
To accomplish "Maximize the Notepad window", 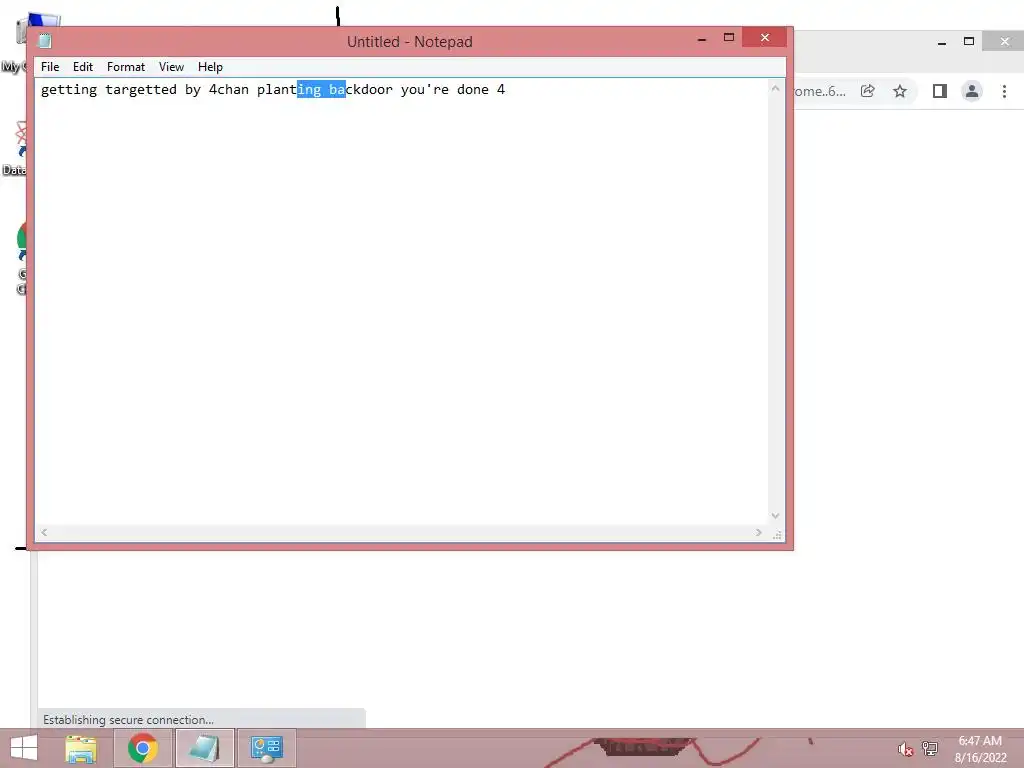I will (x=729, y=37).
